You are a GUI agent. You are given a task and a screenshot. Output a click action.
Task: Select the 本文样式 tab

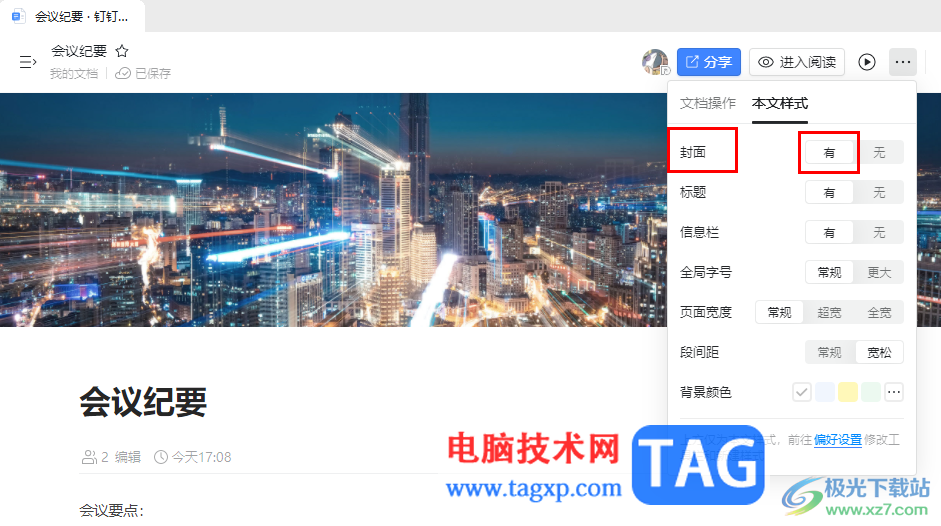coord(780,103)
